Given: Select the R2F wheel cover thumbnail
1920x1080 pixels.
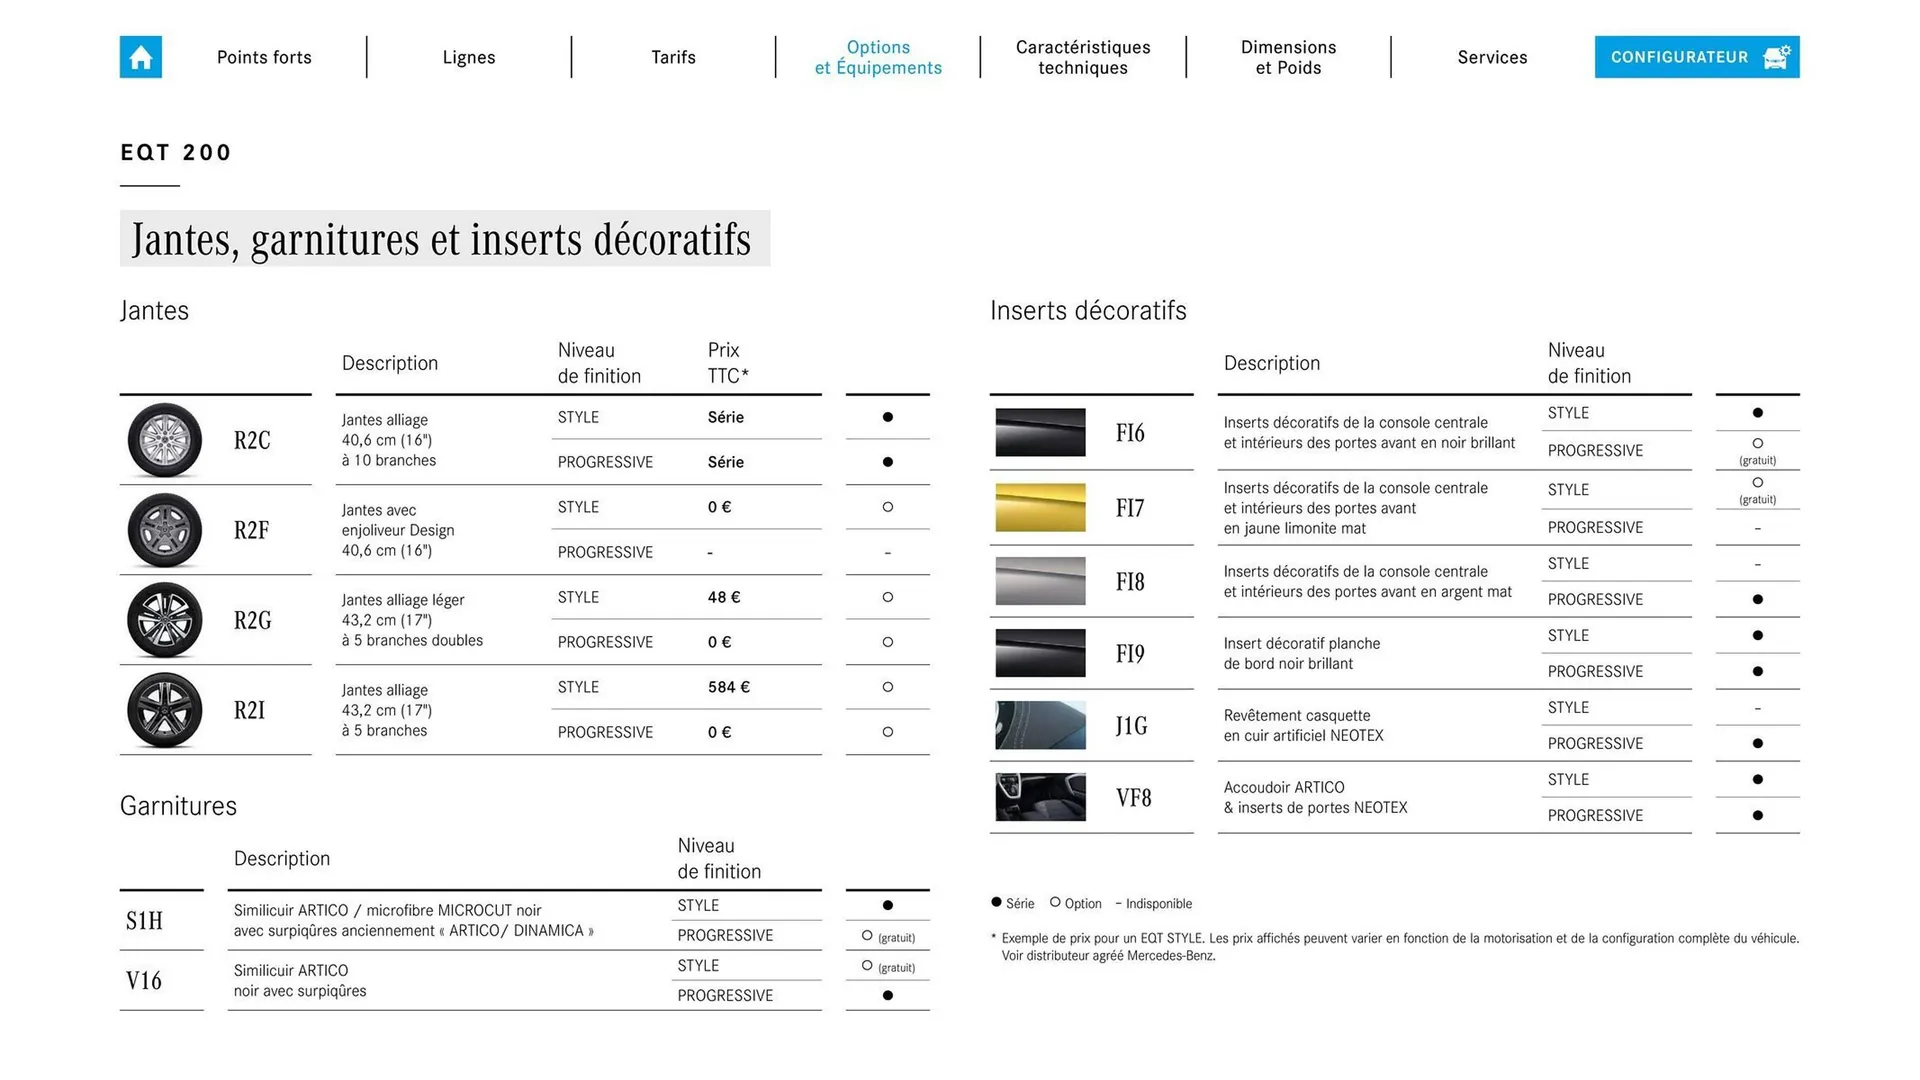Looking at the screenshot, I should pos(166,530).
